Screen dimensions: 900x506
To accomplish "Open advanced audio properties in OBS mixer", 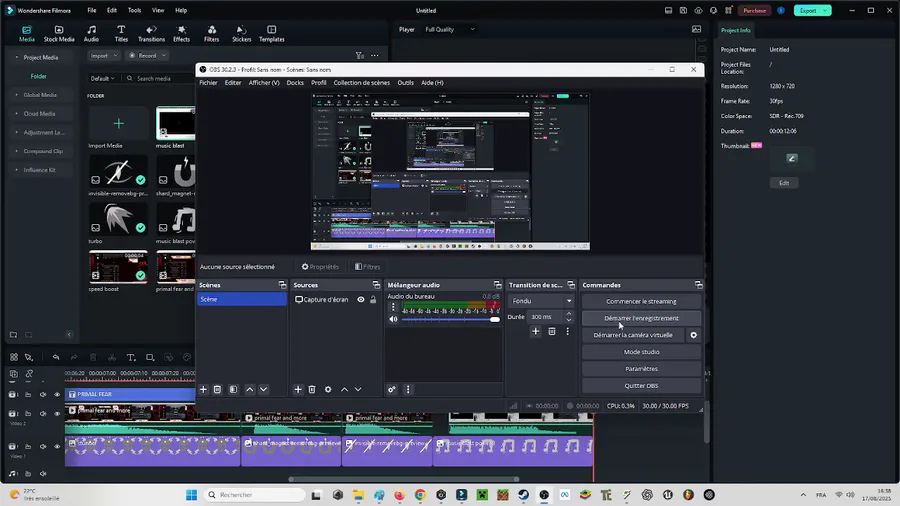I will pos(391,390).
